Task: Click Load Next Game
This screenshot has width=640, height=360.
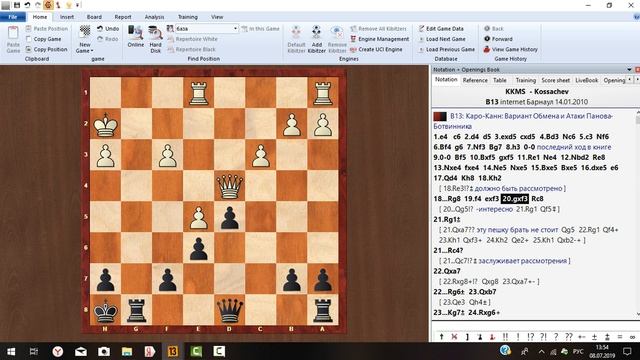Action: pyautogui.click(x=442, y=39)
